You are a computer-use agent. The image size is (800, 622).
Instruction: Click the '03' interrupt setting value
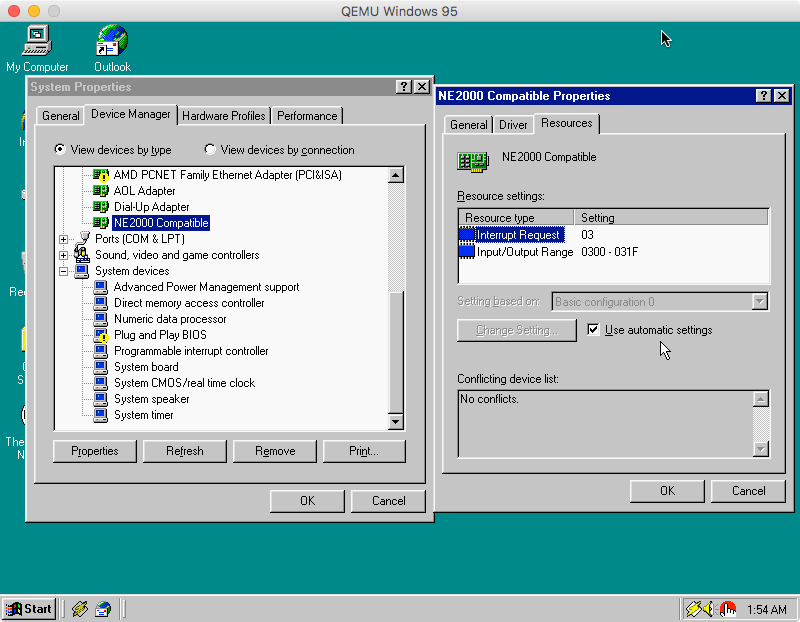pyautogui.click(x=587, y=235)
